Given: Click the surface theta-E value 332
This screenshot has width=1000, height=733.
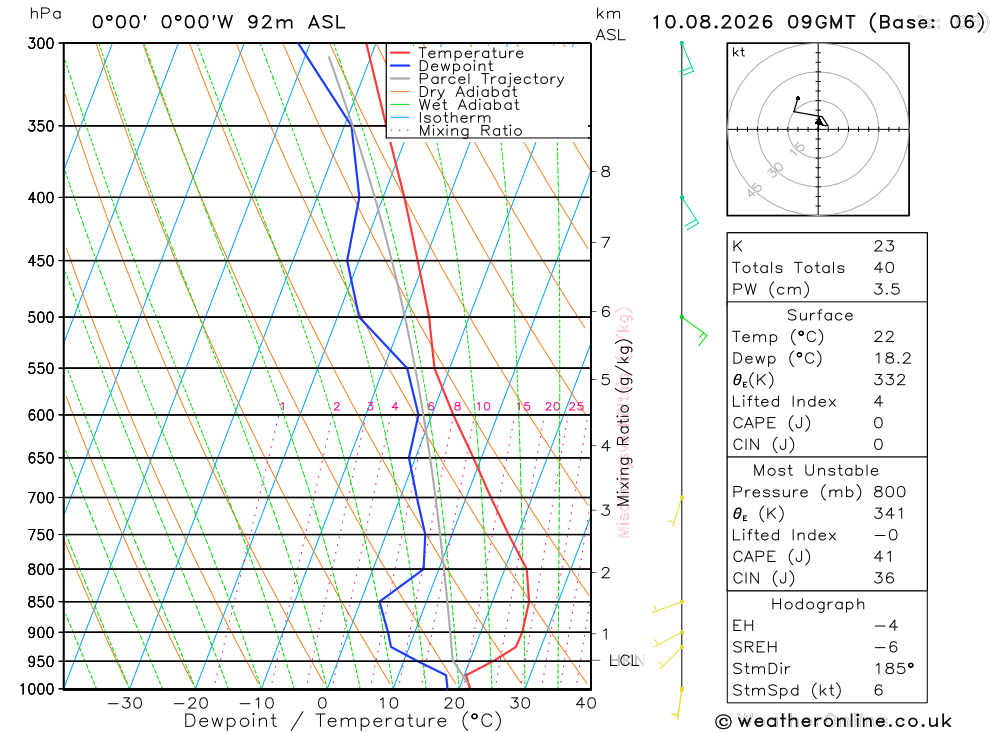Looking at the screenshot, I should pos(890,380).
